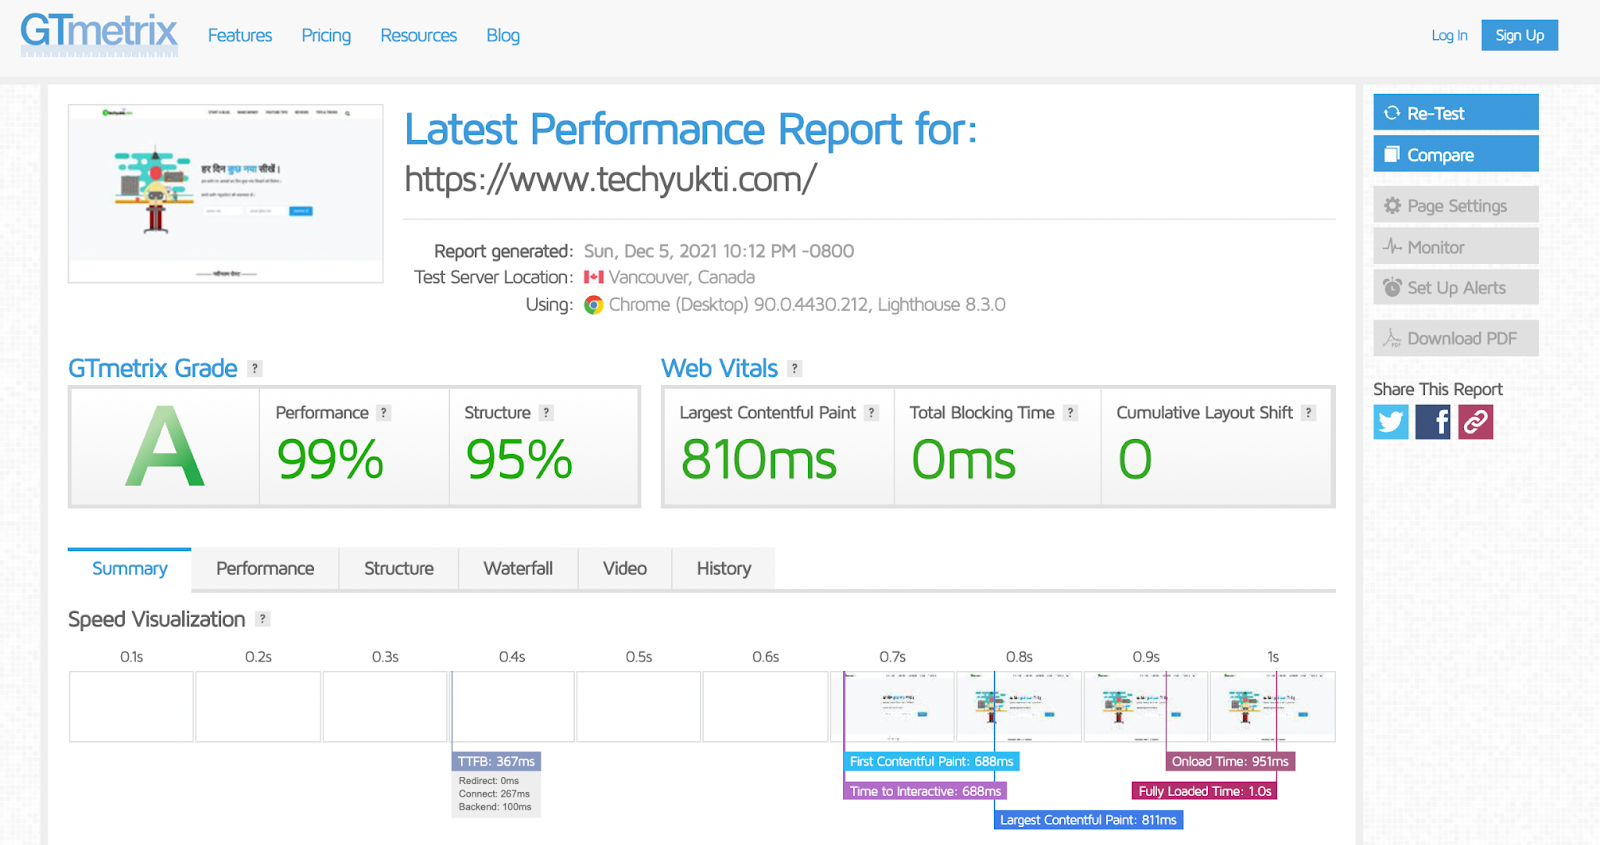Switch to the Video tab
The image size is (1600, 845).
click(625, 568)
